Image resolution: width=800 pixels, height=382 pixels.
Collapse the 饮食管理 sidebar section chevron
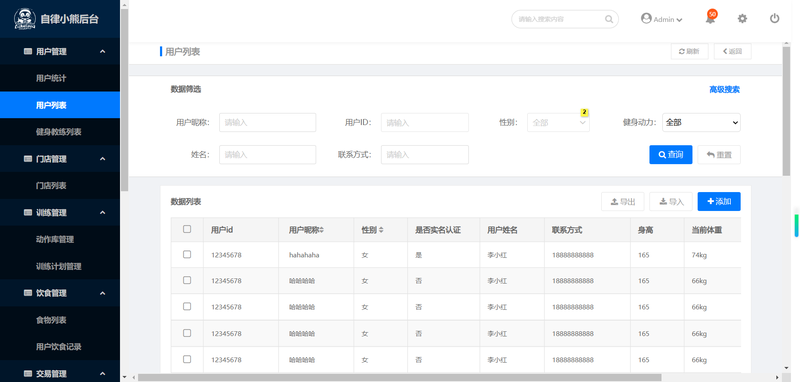103,293
